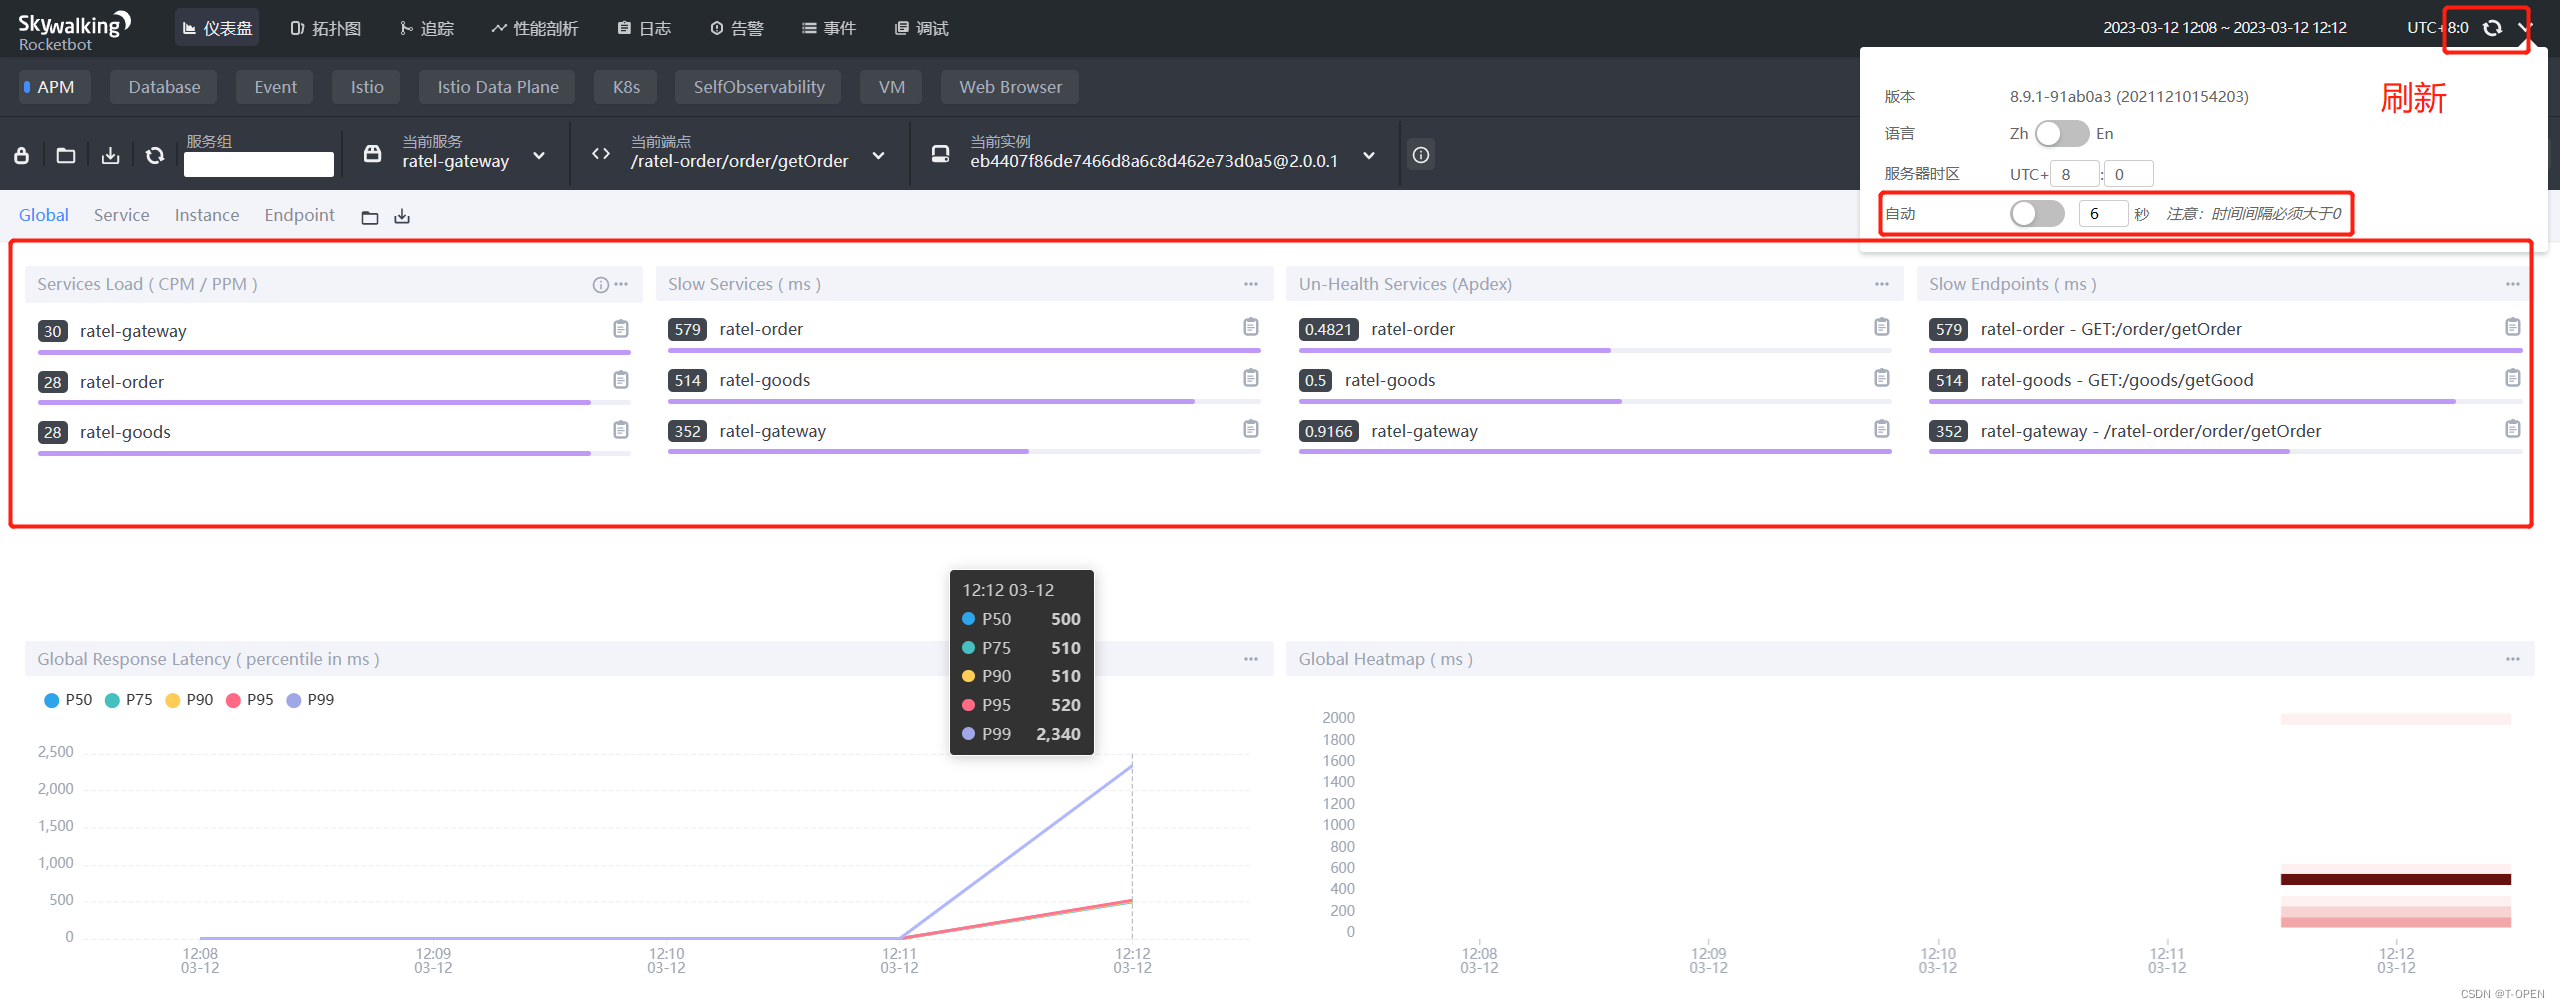Enable the 自动 auto-refresh switch
The image size is (2560, 1008).
point(2037,214)
